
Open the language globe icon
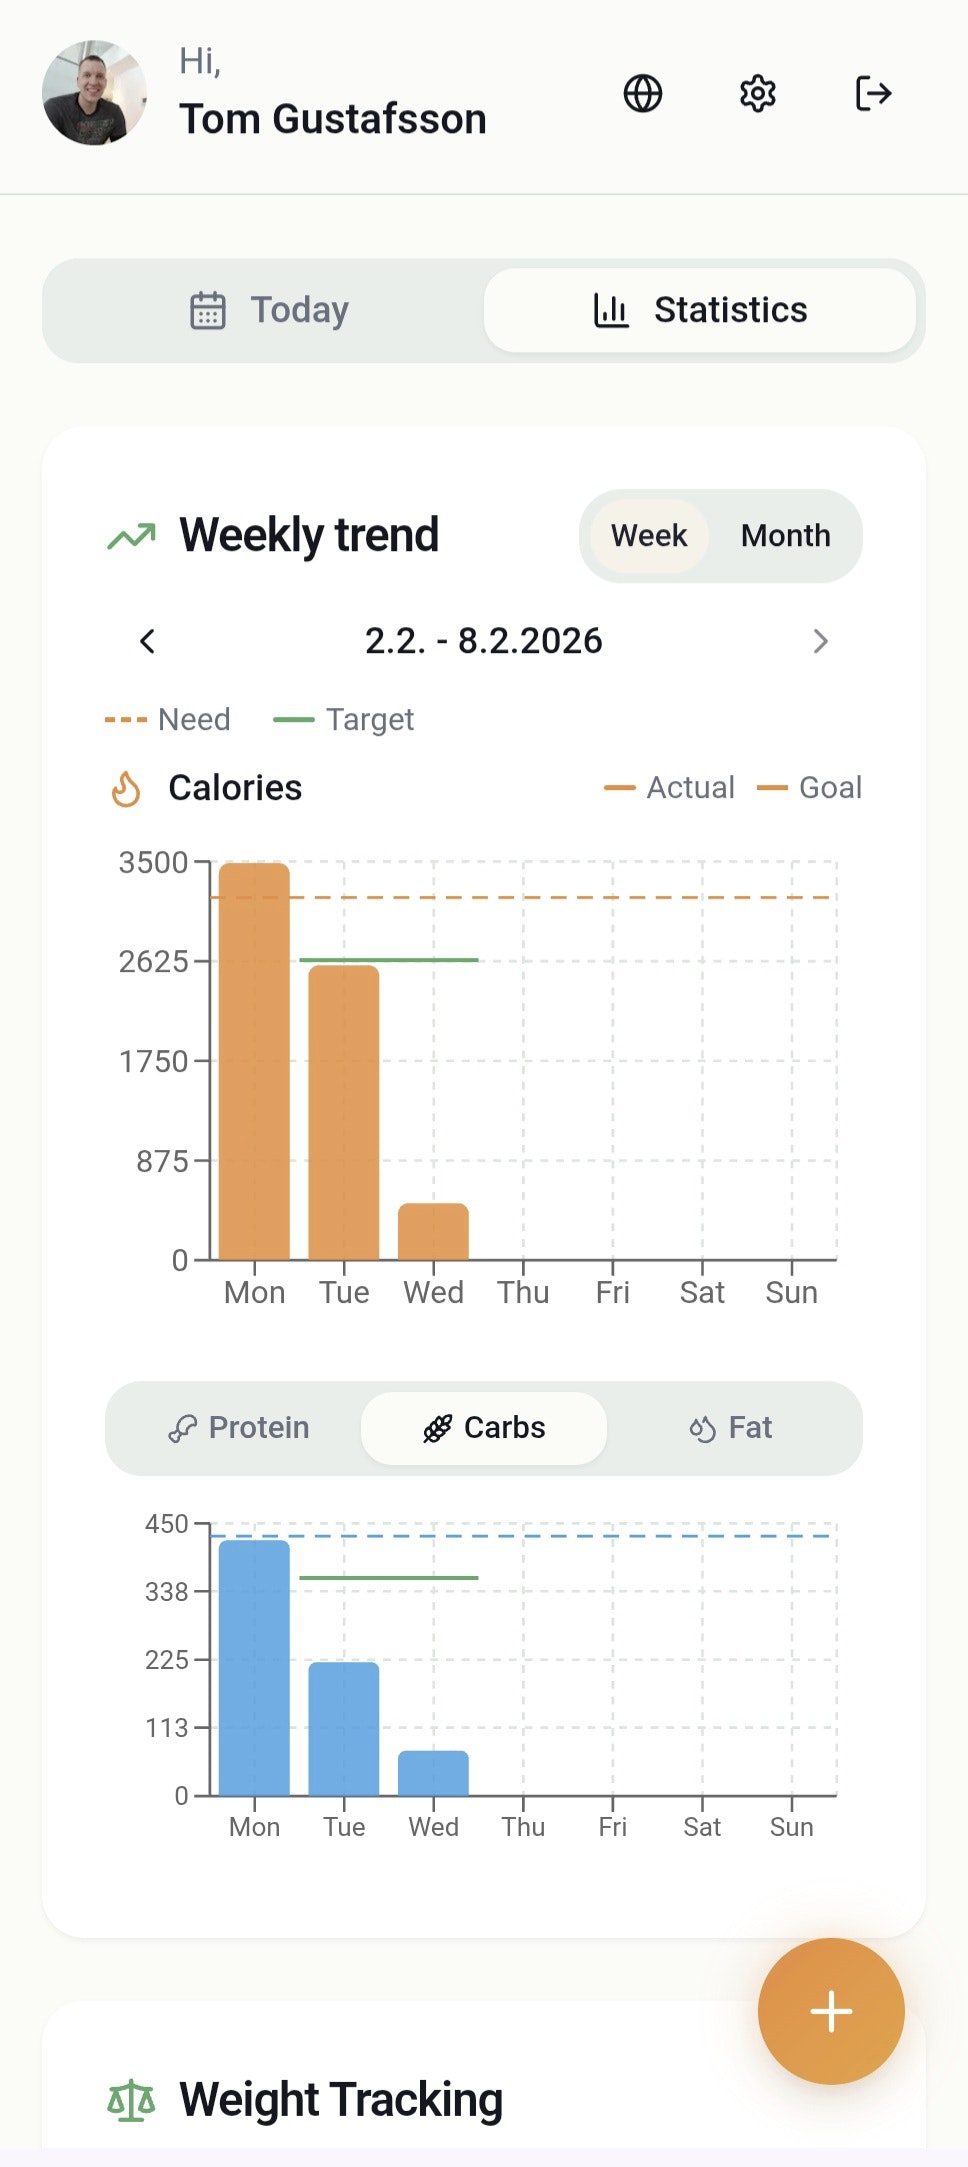[x=642, y=93]
